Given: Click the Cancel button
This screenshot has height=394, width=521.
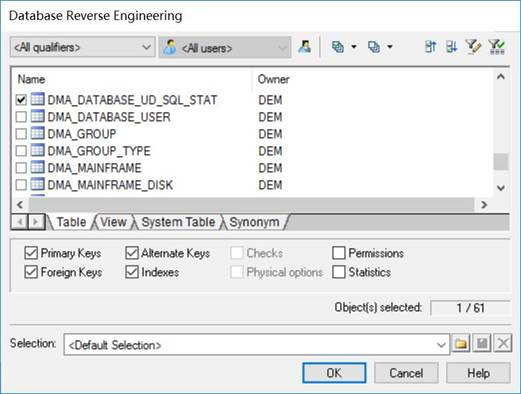Looking at the screenshot, I should point(406,373).
